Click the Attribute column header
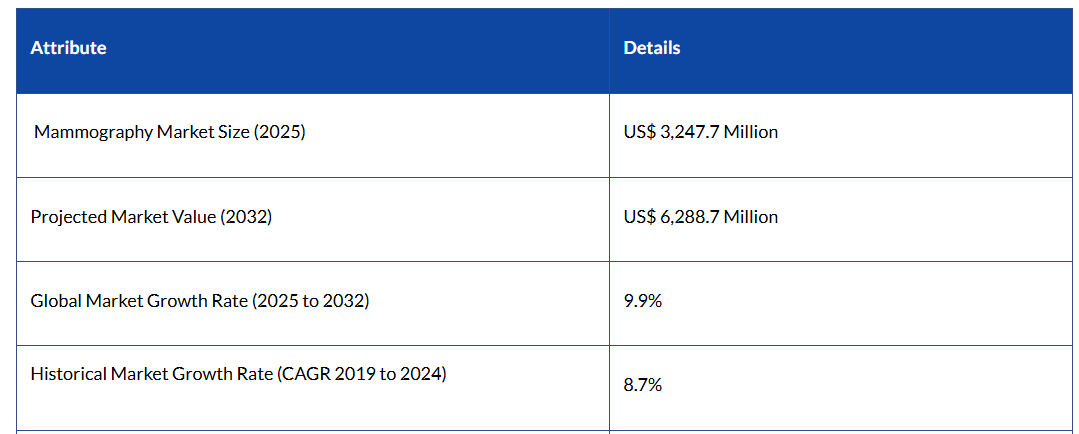Image resolution: width=1079 pixels, height=434 pixels. click(x=68, y=48)
